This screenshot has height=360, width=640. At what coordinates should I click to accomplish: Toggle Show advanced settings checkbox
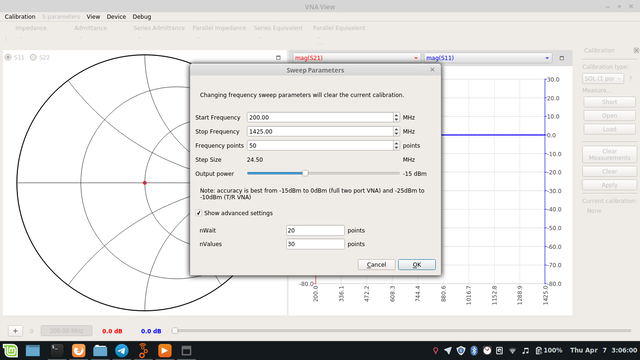[x=198, y=213]
